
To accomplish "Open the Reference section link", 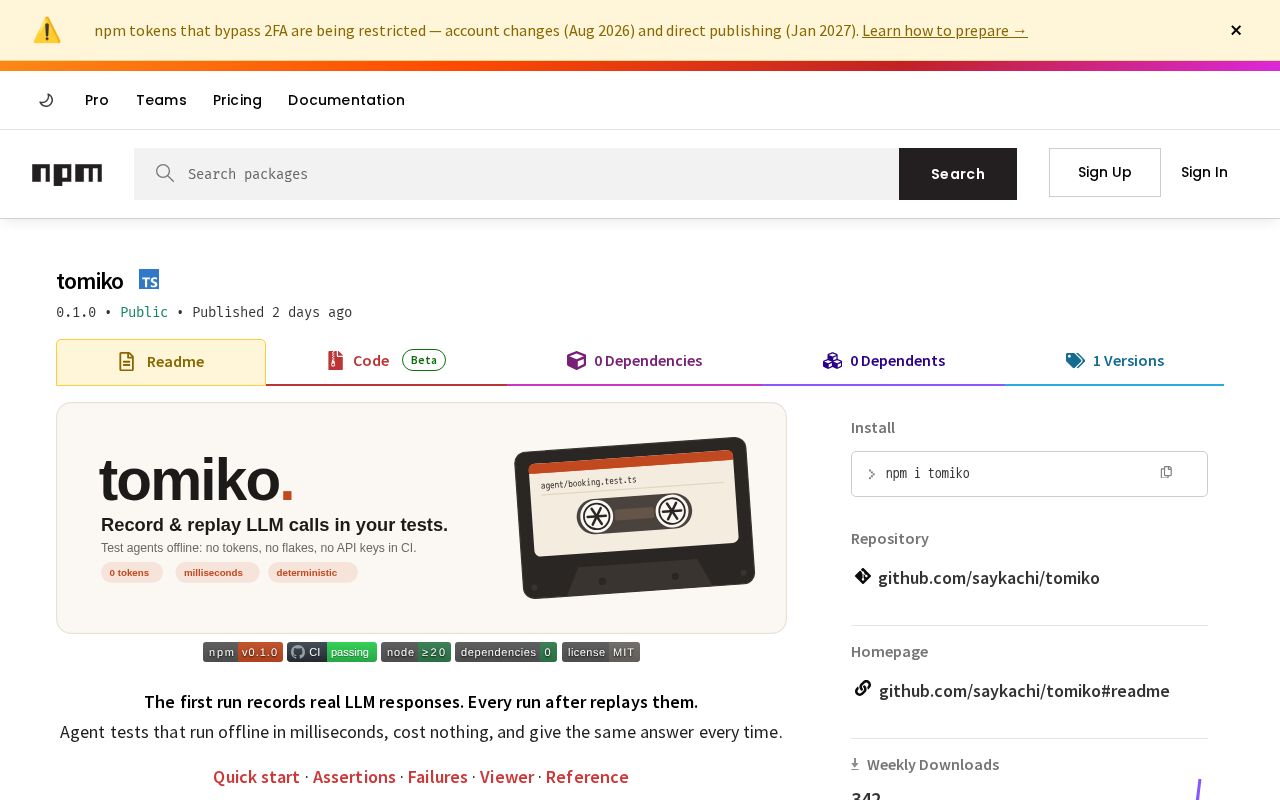I will click(587, 777).
